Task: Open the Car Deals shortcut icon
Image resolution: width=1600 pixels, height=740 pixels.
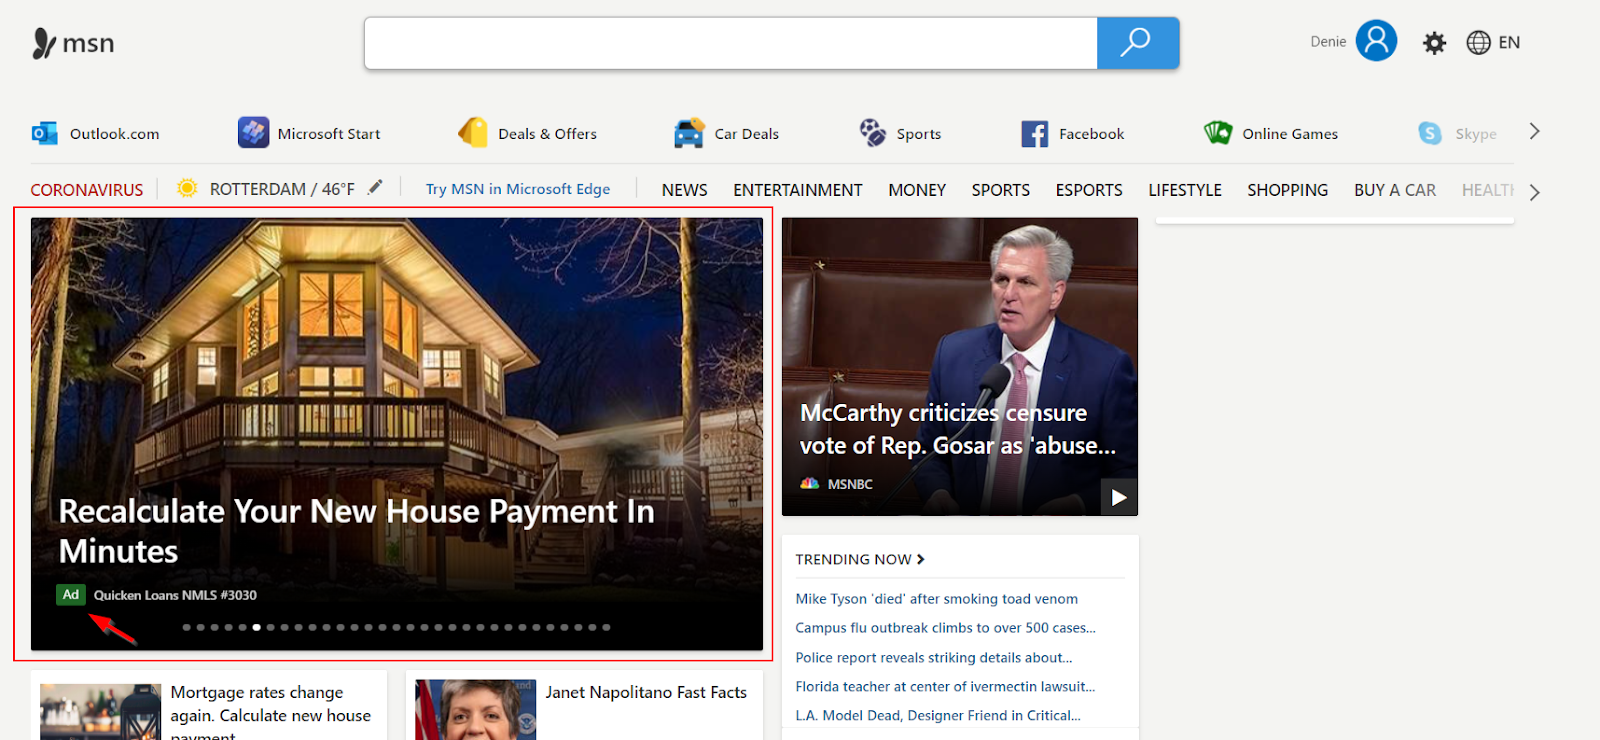Action: [x=689, y=133]
